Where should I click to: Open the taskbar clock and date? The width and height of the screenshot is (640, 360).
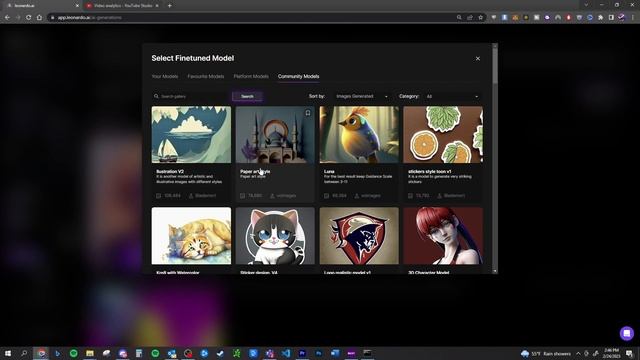coord(611,353)
